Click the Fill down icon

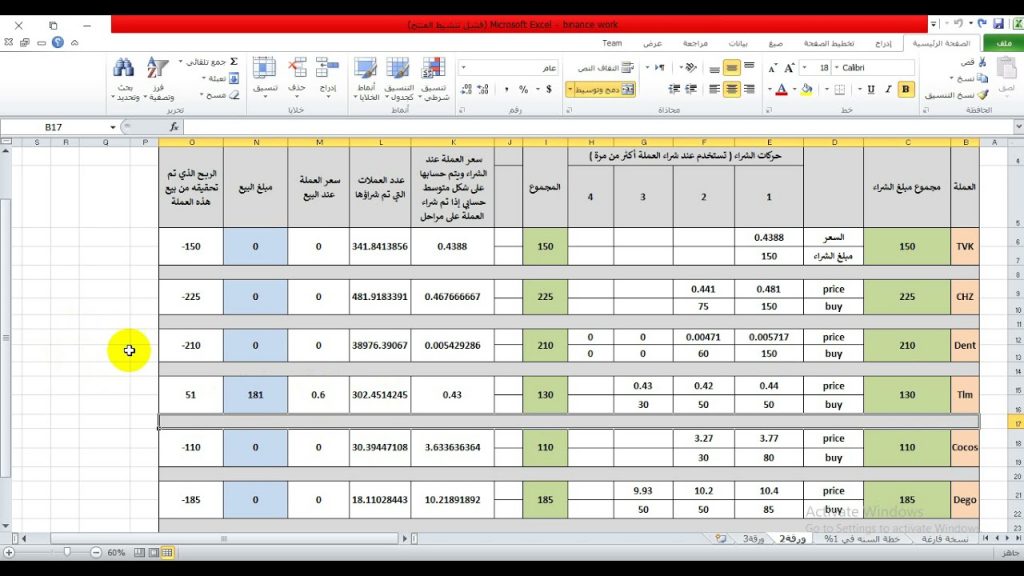(234, 78)
